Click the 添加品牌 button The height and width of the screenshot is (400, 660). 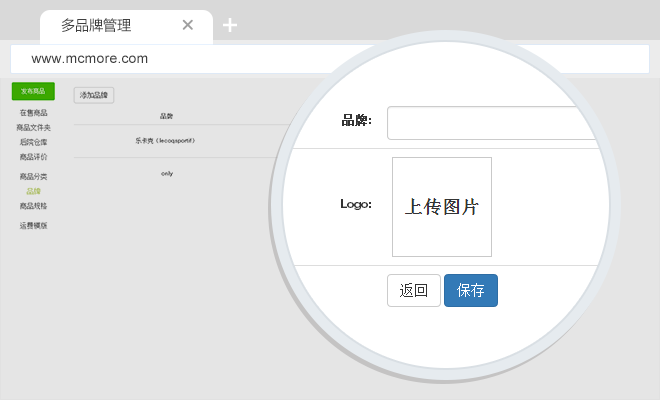click(x=94, y=96)
